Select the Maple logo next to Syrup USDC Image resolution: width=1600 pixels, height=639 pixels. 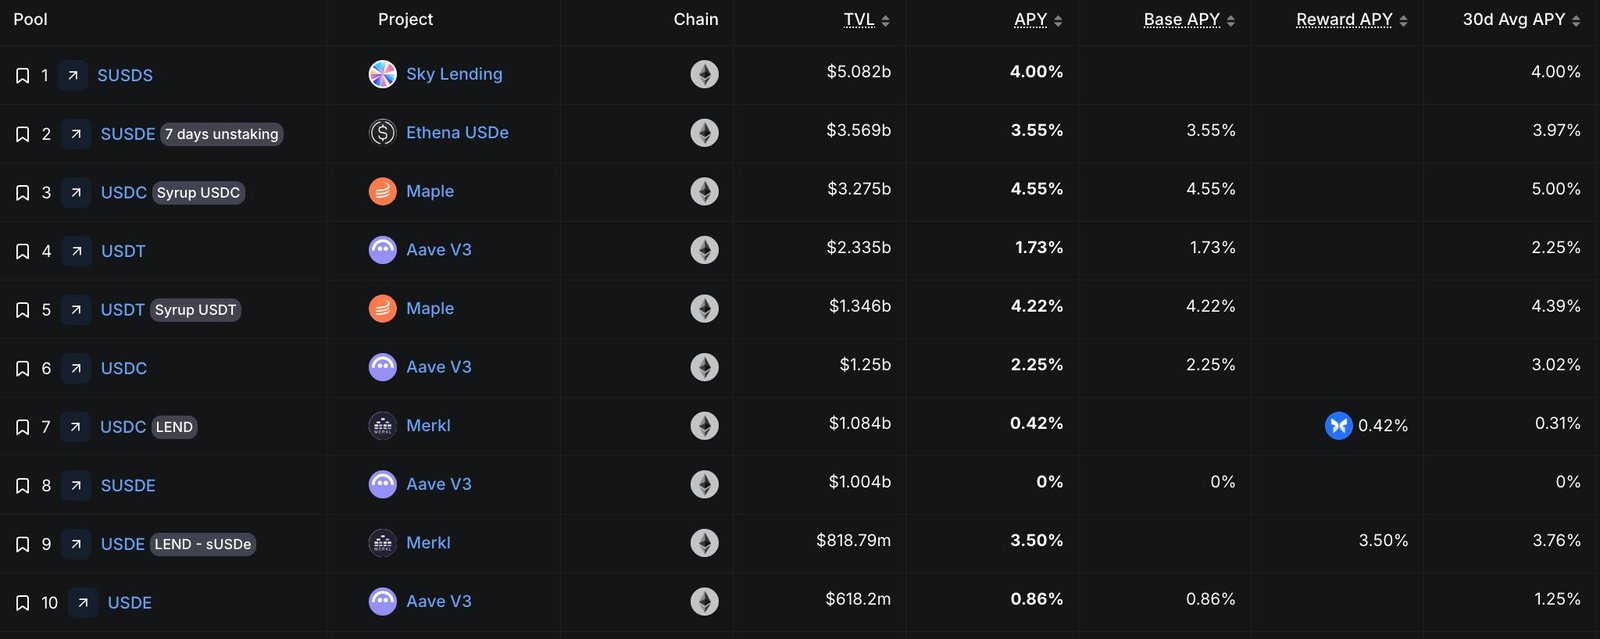[x=382, y=191]
